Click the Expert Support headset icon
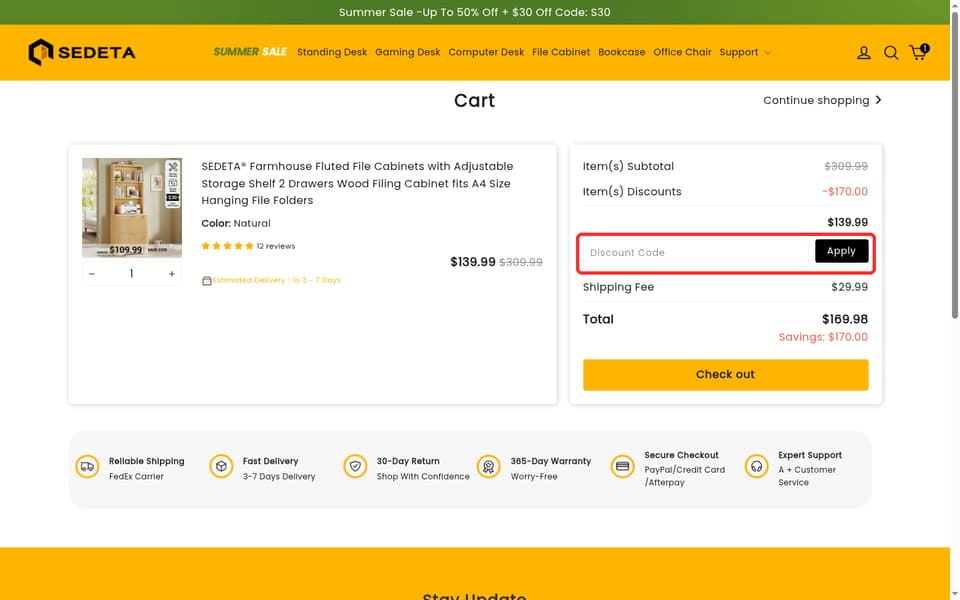 click(x=757, y=467)
